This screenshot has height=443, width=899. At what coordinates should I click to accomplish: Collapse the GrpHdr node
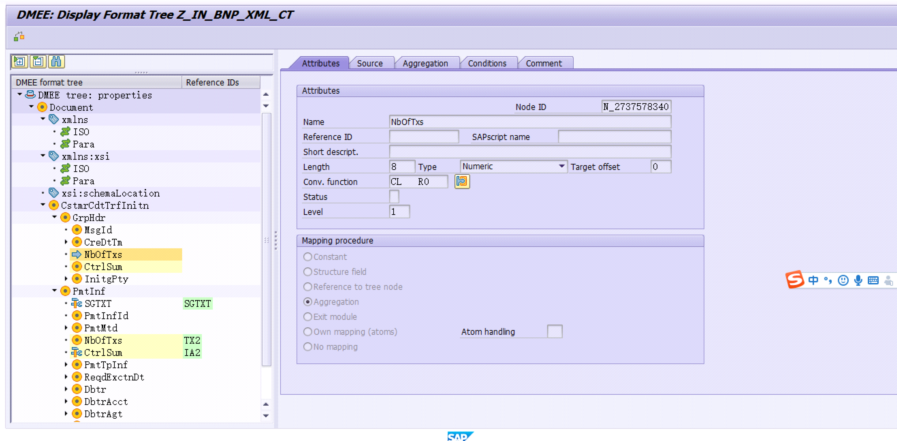[54, 218]
